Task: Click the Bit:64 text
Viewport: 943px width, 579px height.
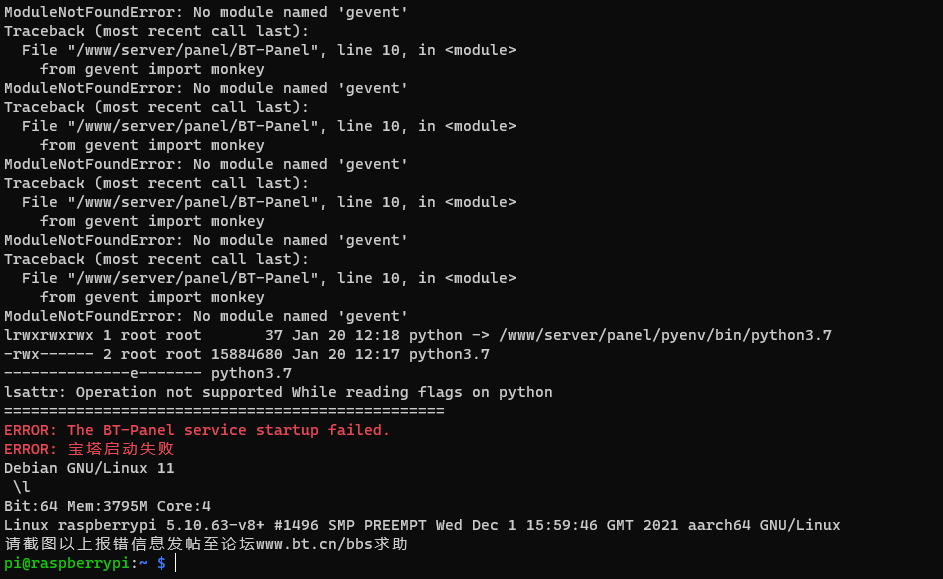Action: point(31,506)
